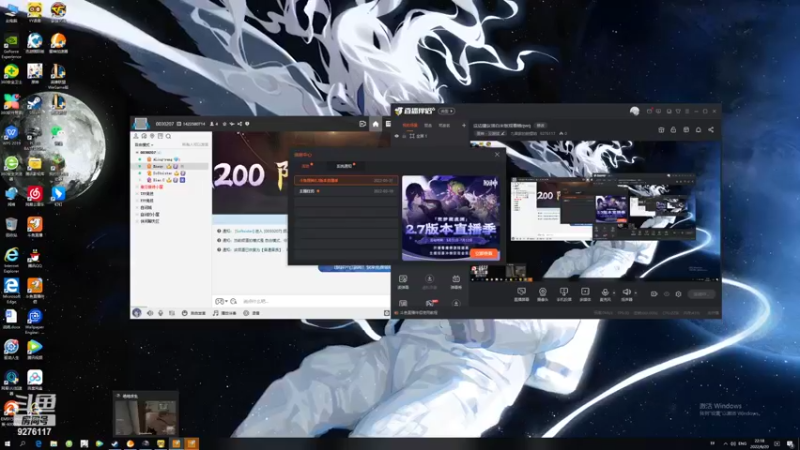Image resolution: width=800 pixels, height=450 pixels.
Task: Open the version pill dropdown beside streaming app logo
Action: pos(446,111)
